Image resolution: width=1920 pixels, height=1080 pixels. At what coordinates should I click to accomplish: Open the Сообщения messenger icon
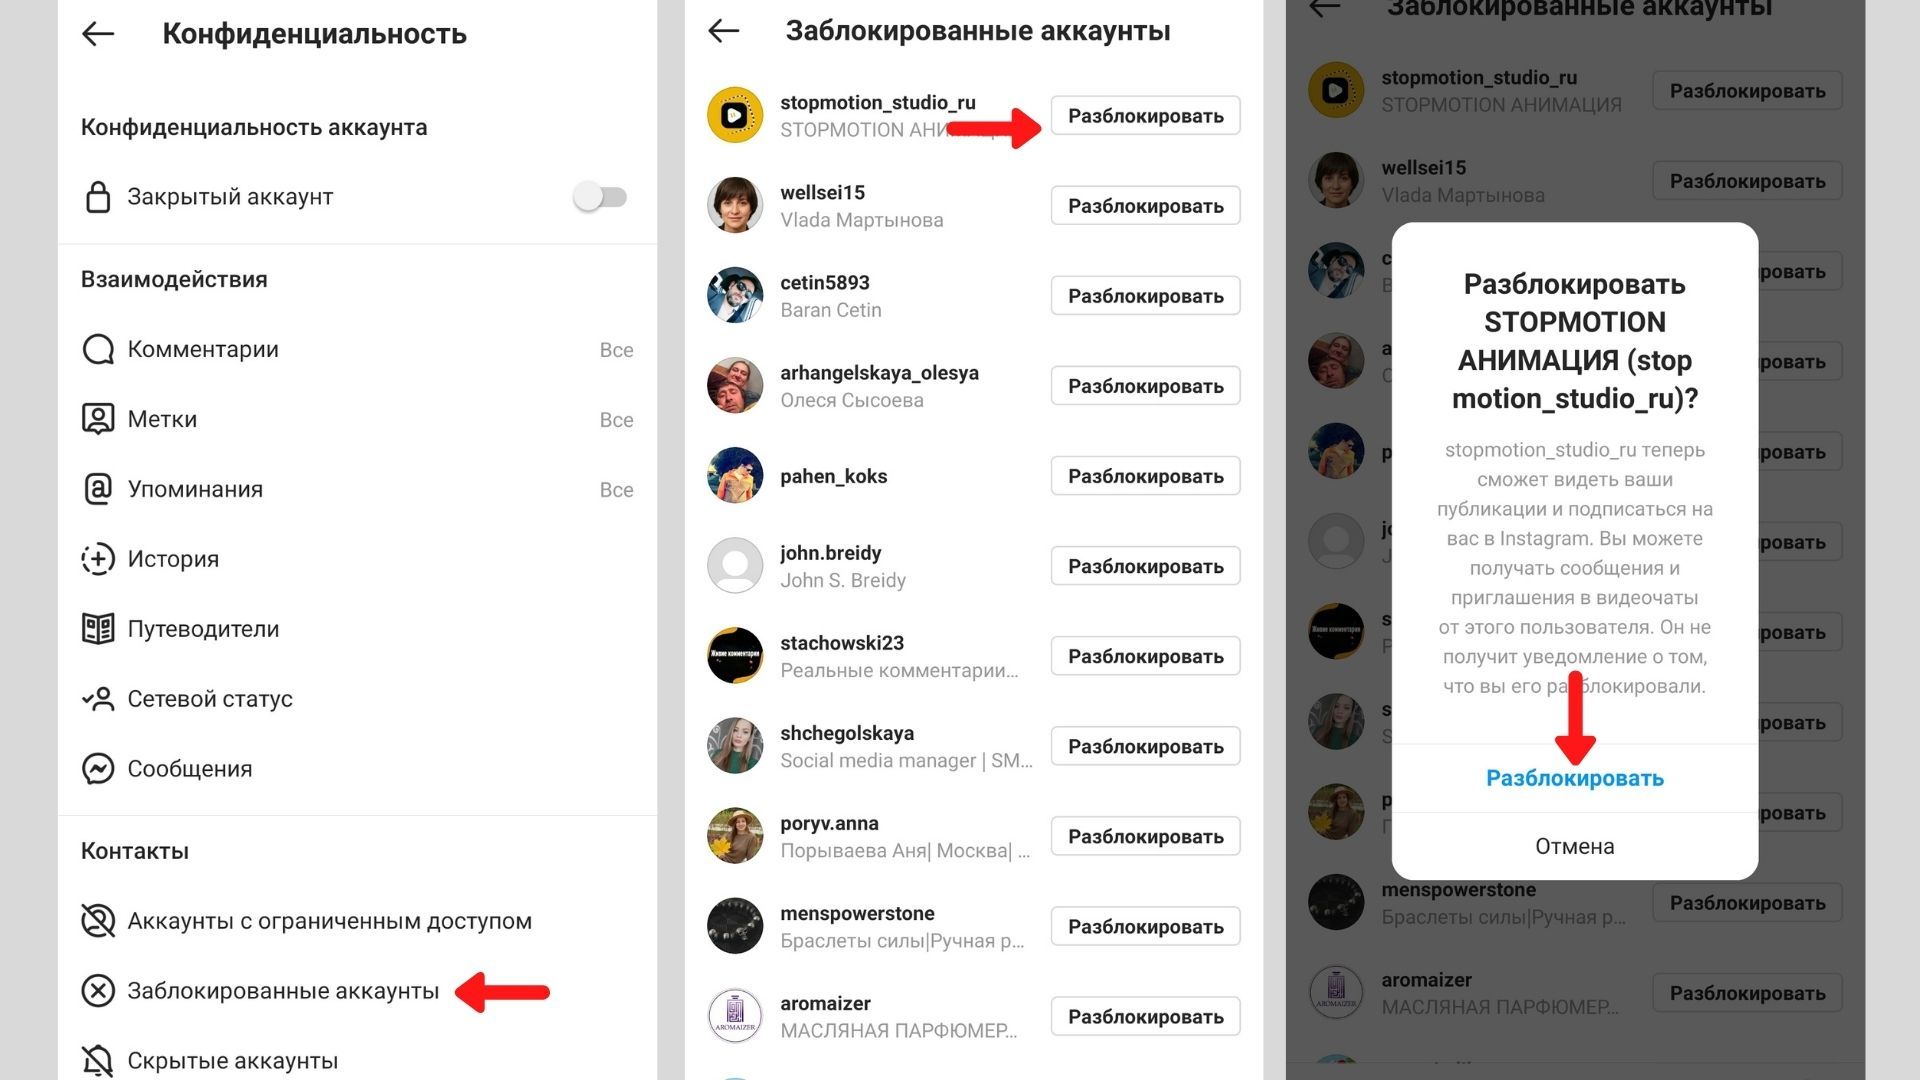(x=98, y=769)
